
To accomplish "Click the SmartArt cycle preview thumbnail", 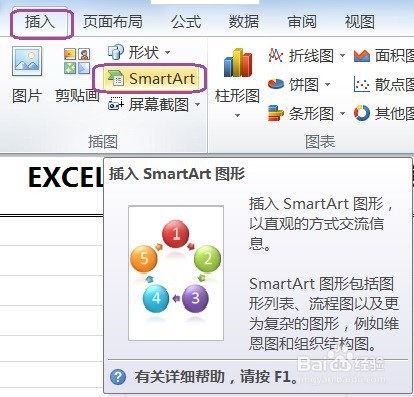I will point(176,273).
